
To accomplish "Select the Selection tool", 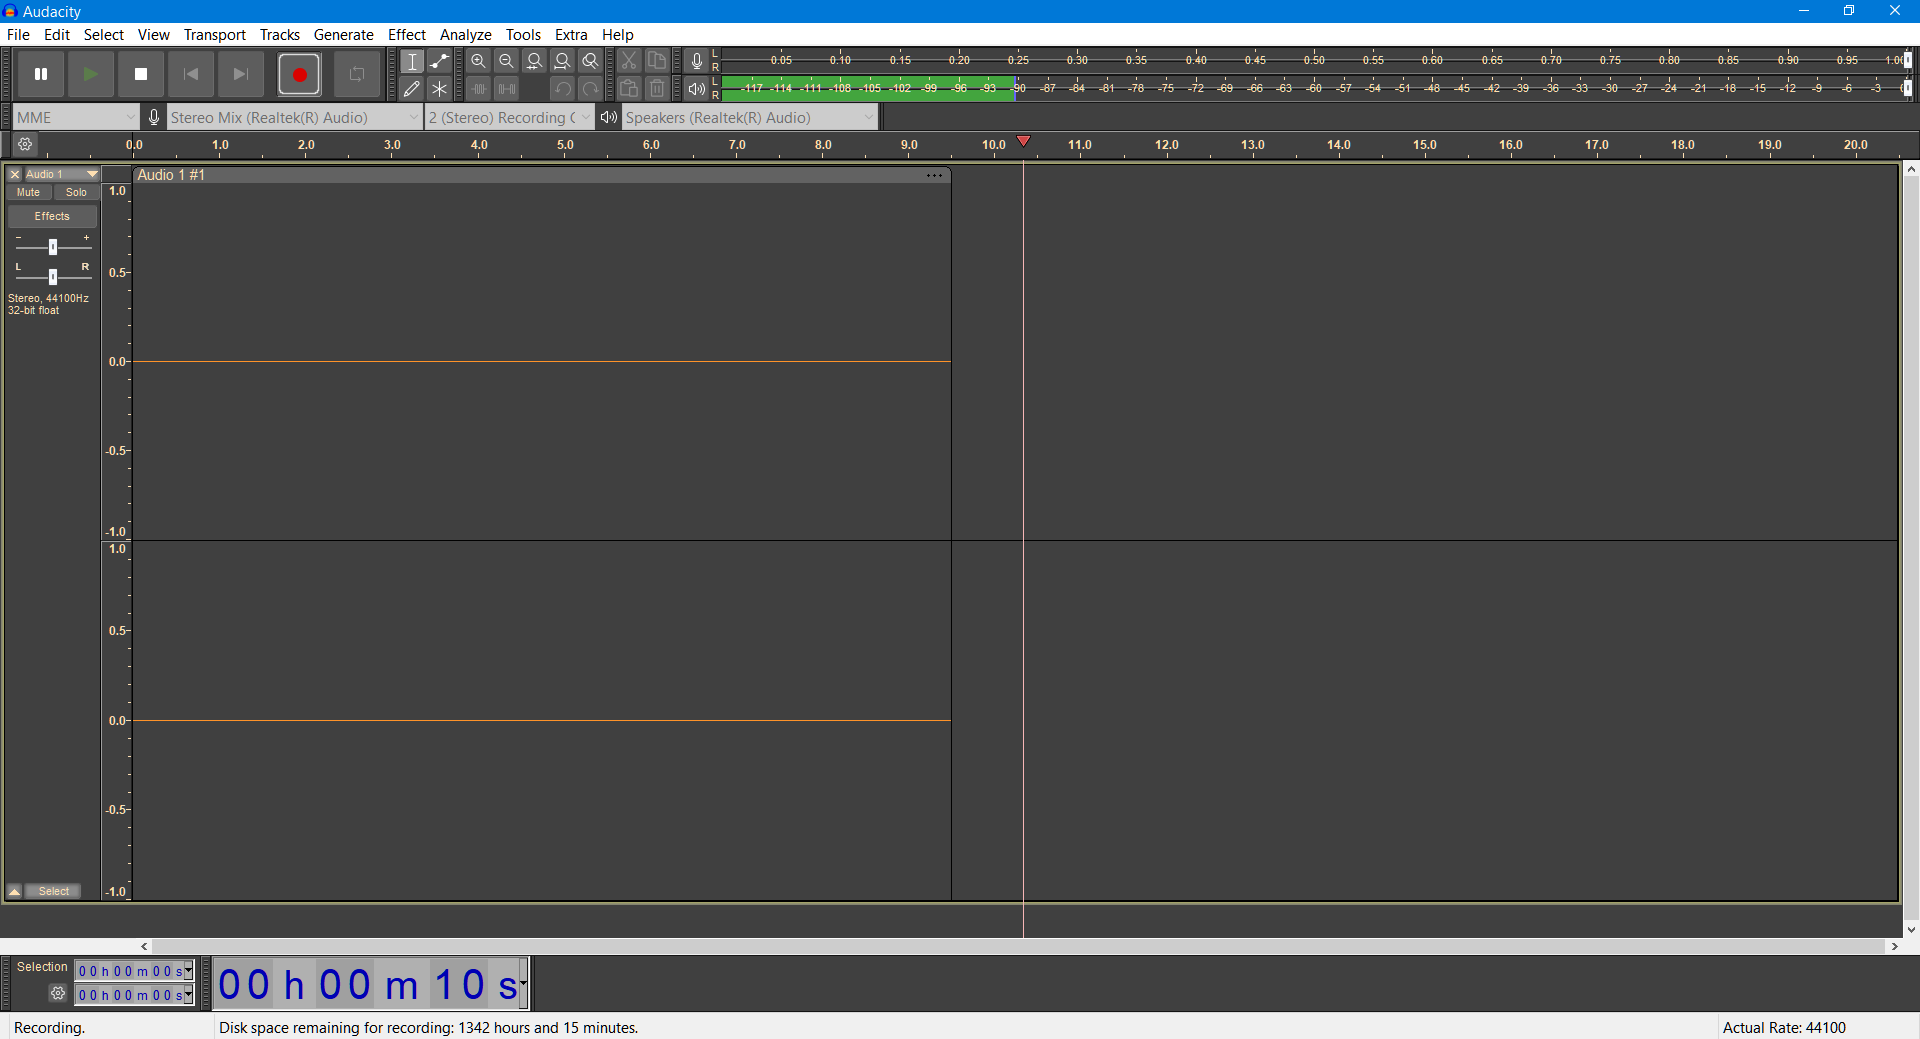I will [x=412, y=61].
